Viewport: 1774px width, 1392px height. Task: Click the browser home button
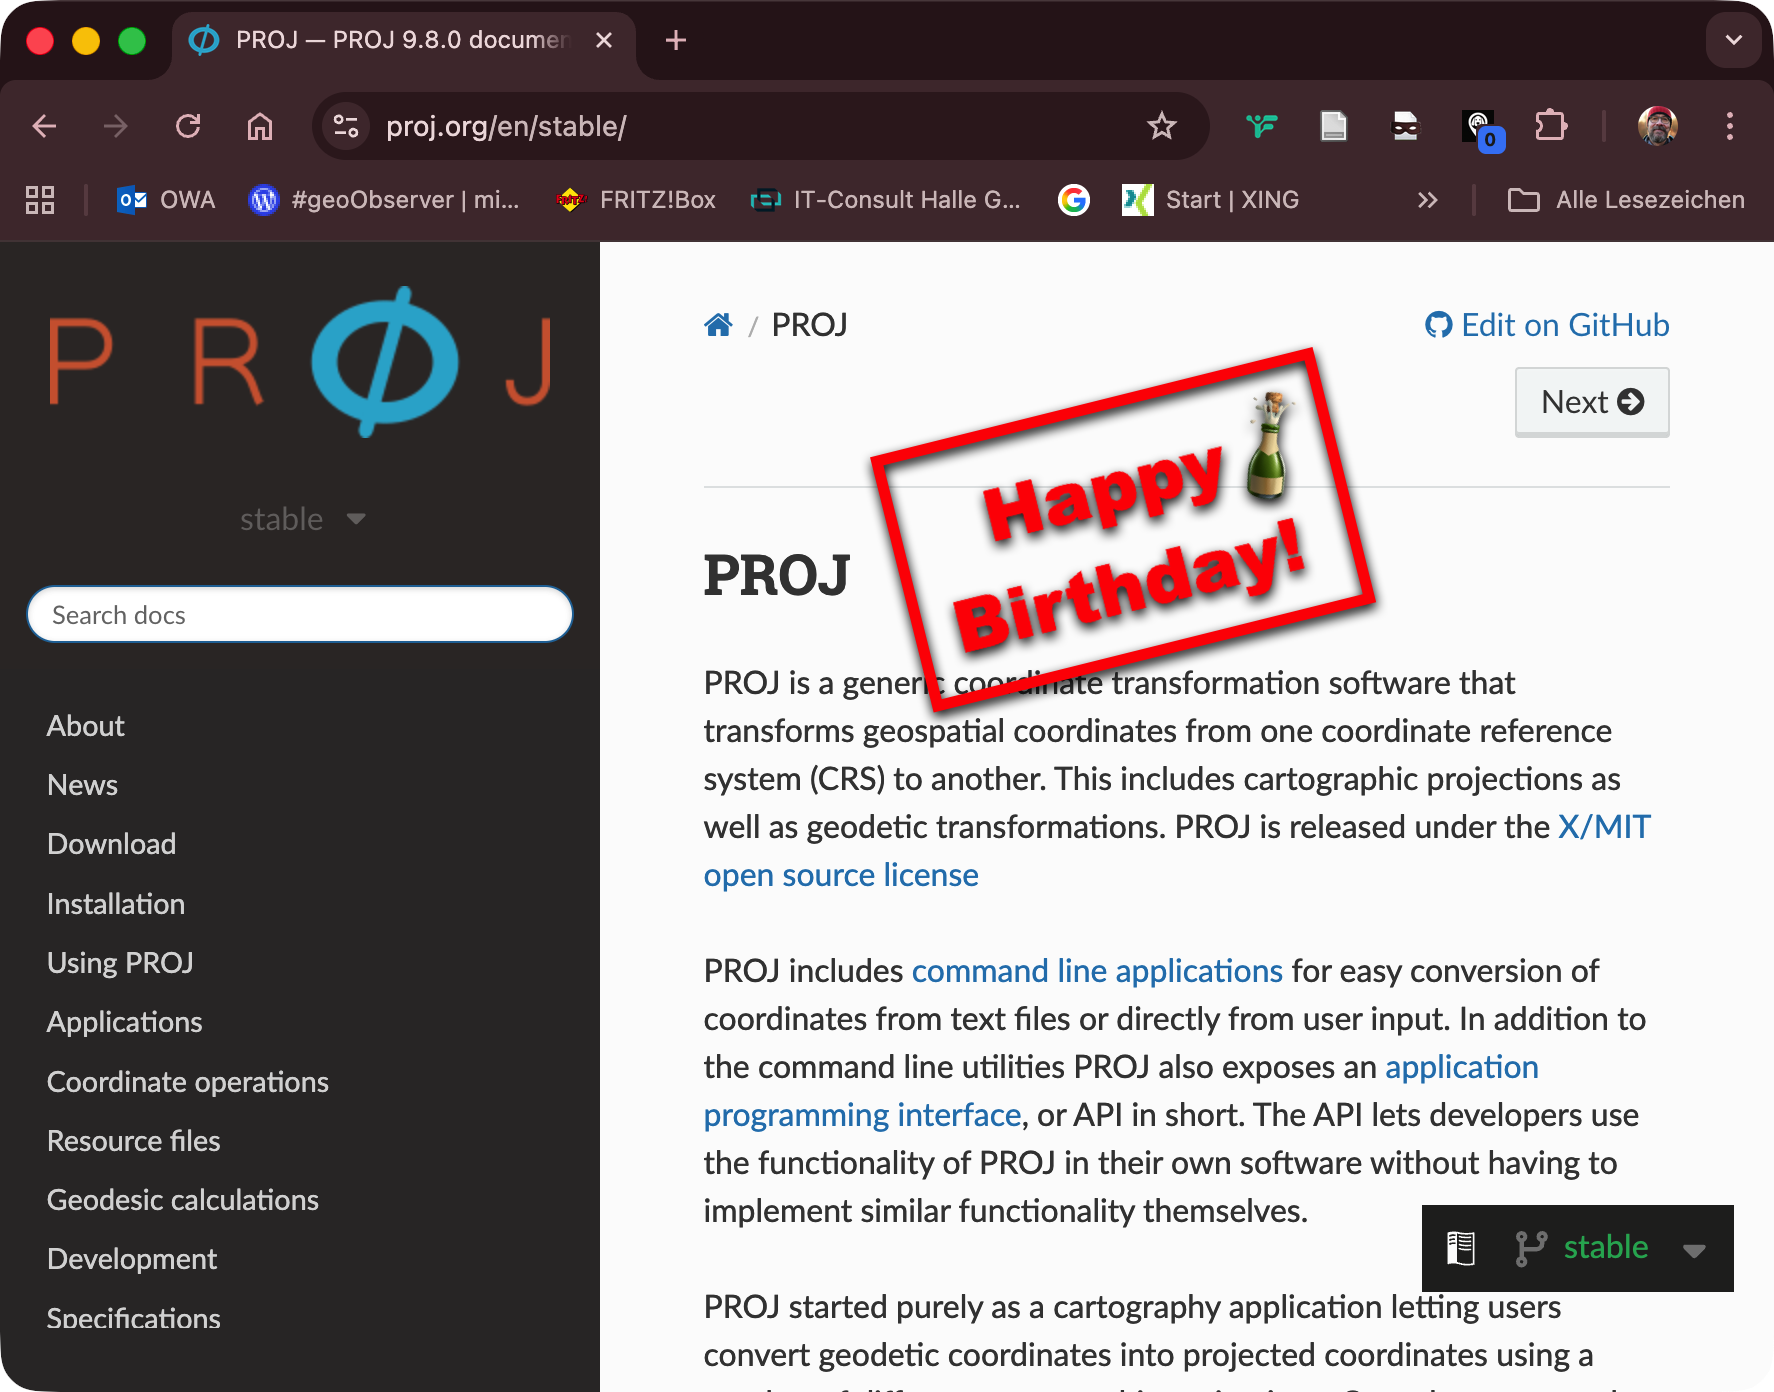pyautogui.click(x=260, y=127)
